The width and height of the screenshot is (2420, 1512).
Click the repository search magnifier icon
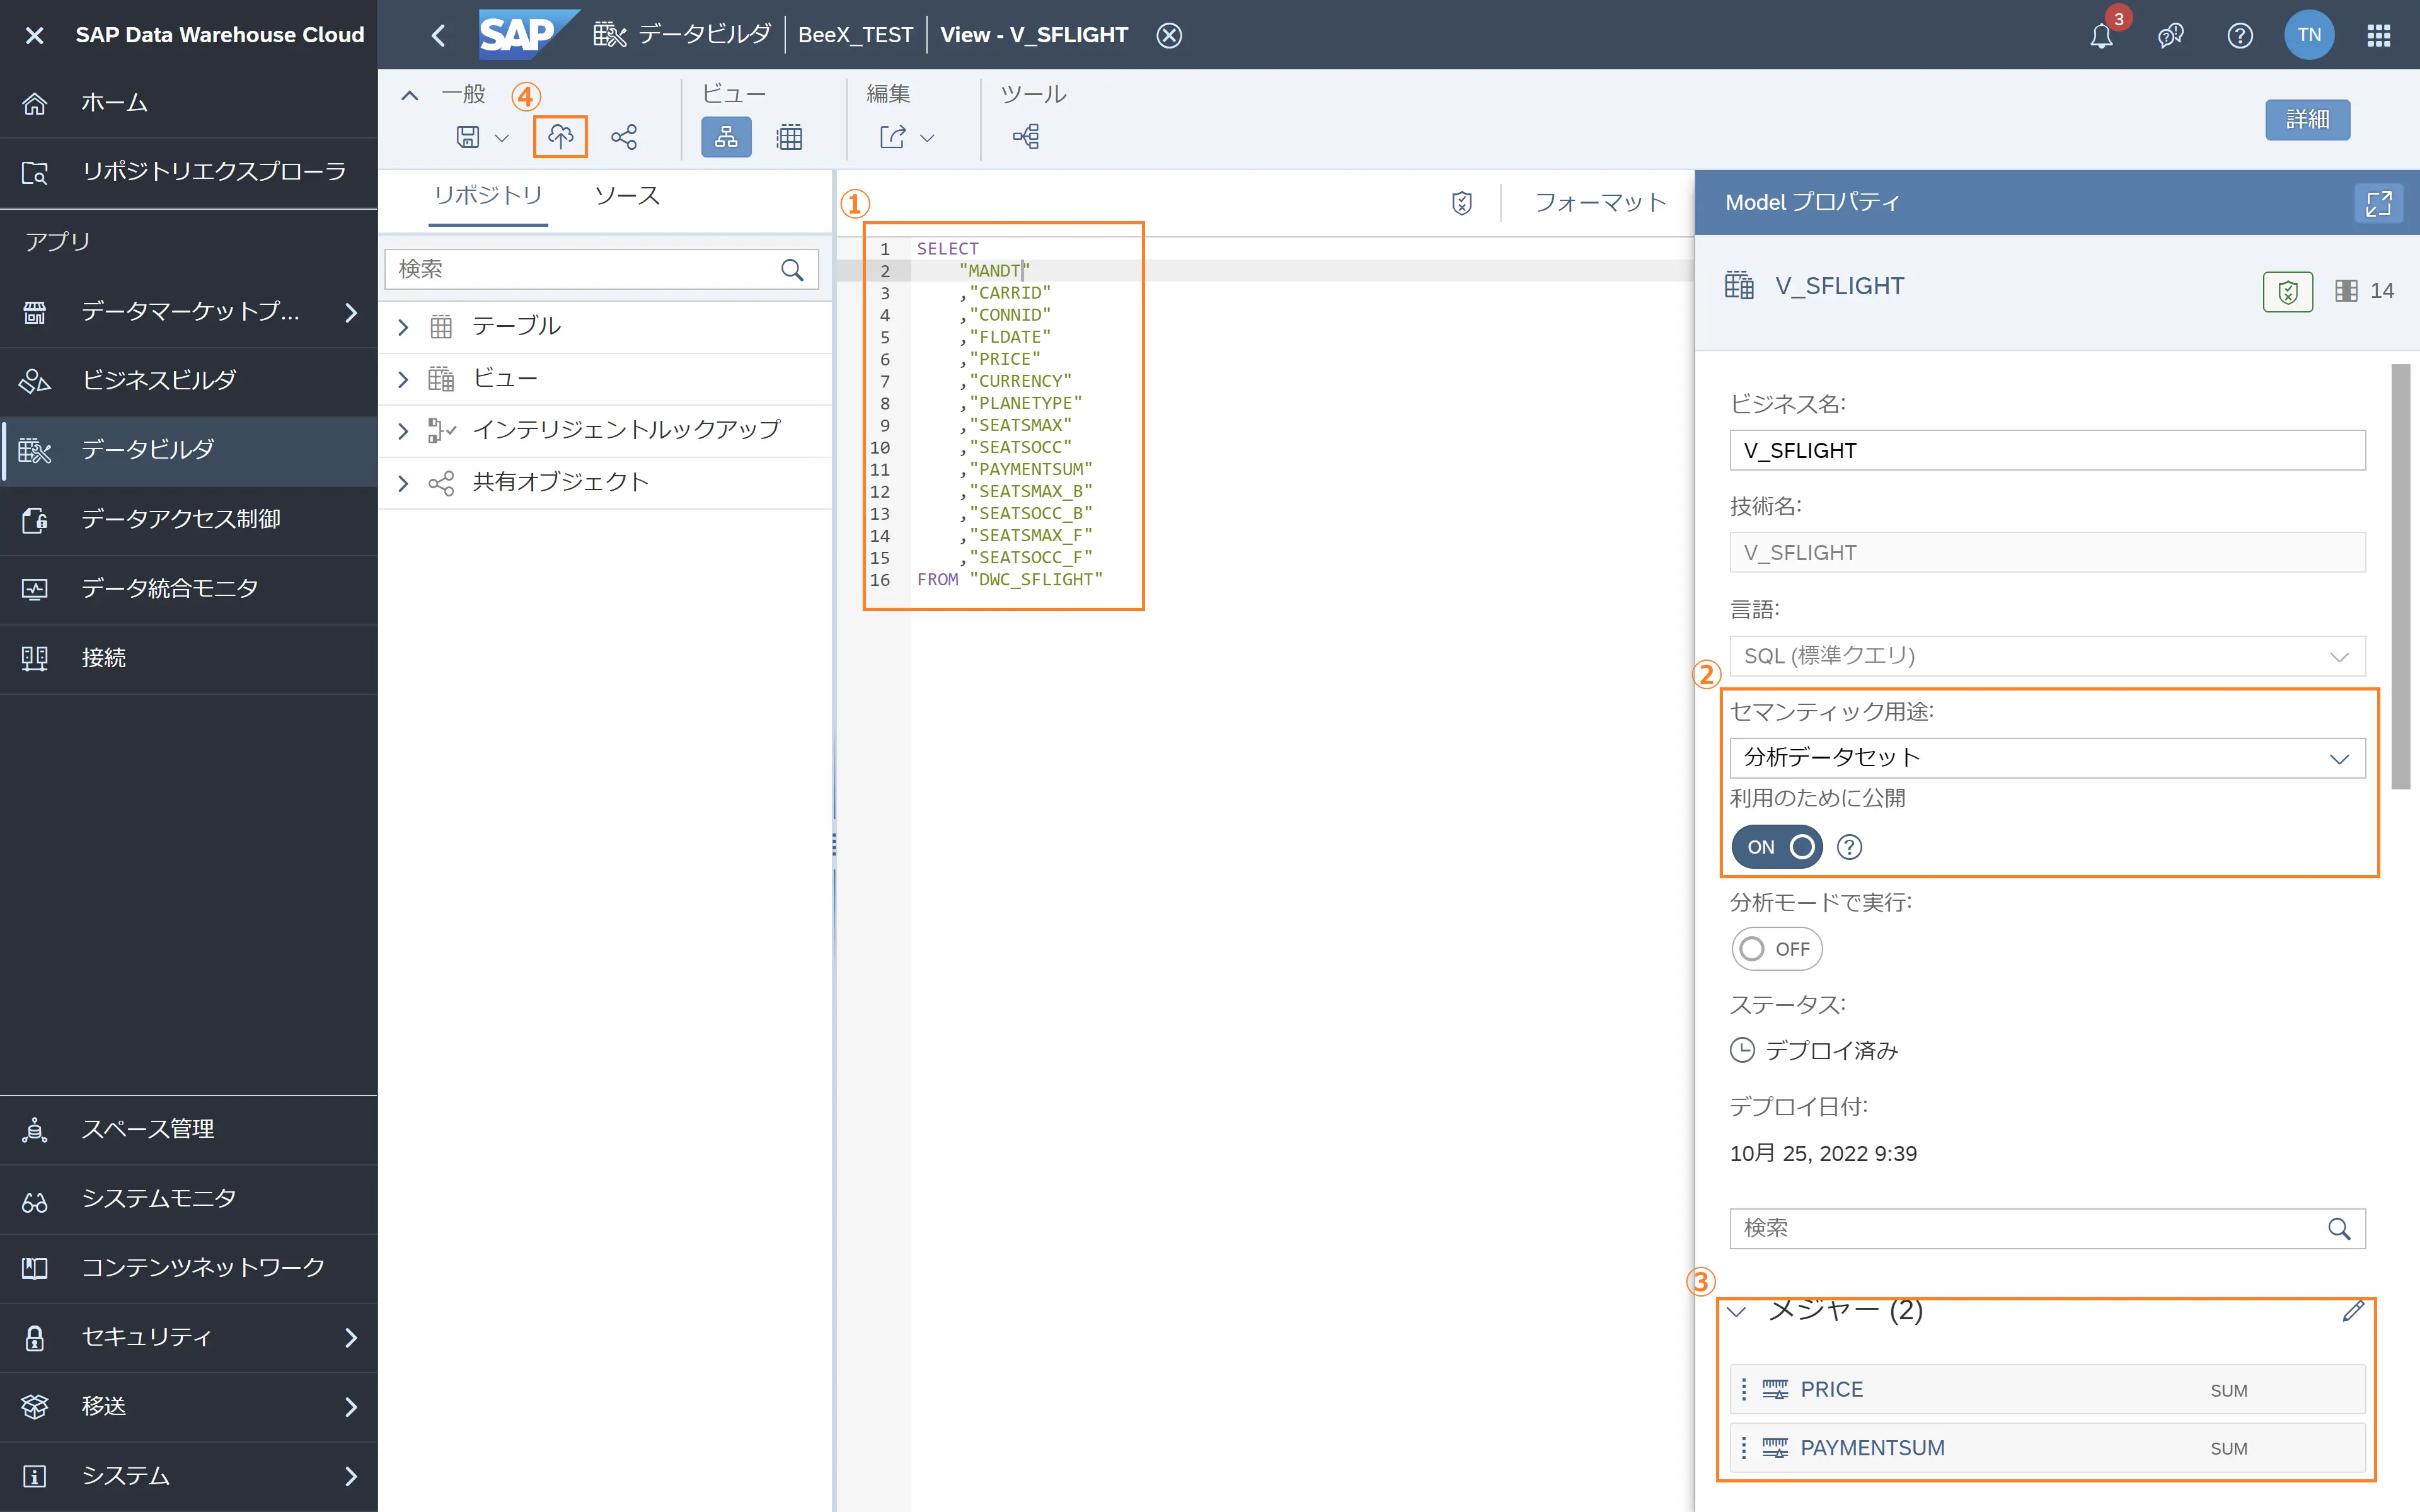click(792, 270)
